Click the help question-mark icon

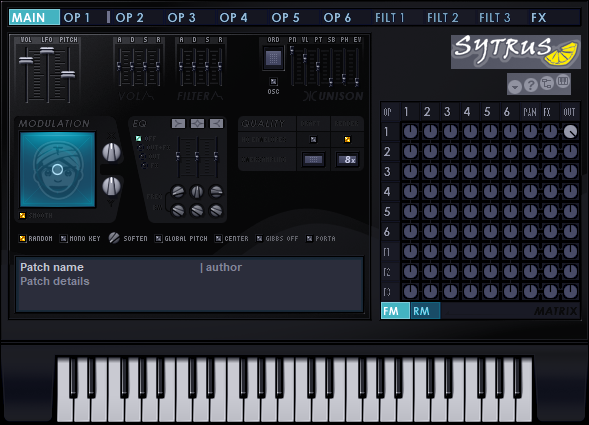click(x=530, y=85)
